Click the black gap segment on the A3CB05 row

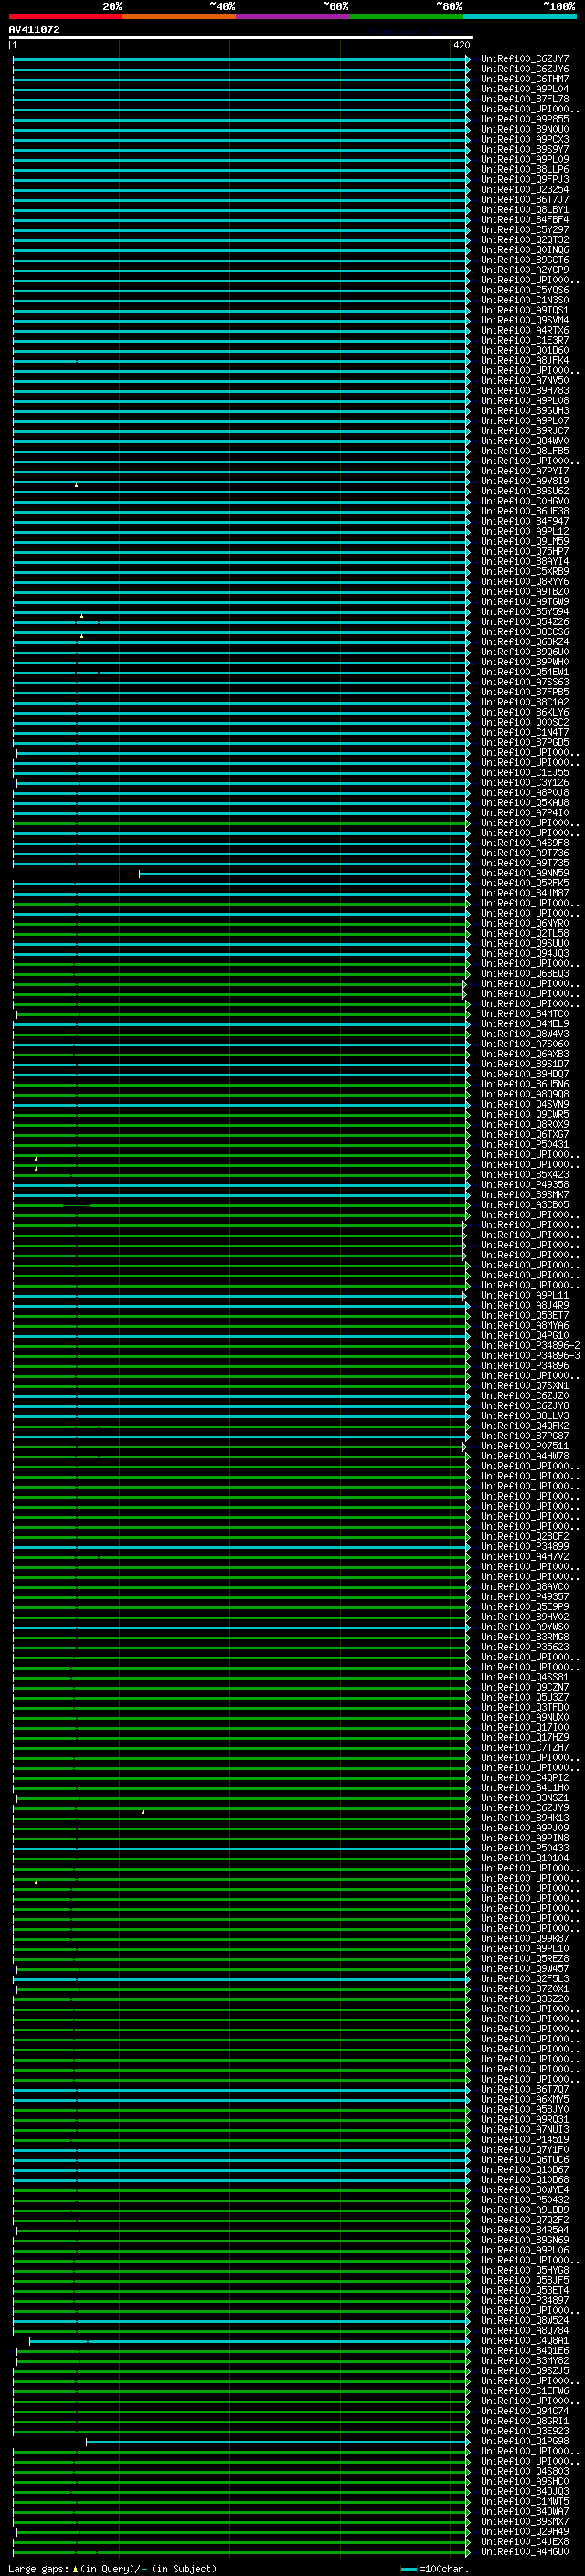coord(77,1206)
